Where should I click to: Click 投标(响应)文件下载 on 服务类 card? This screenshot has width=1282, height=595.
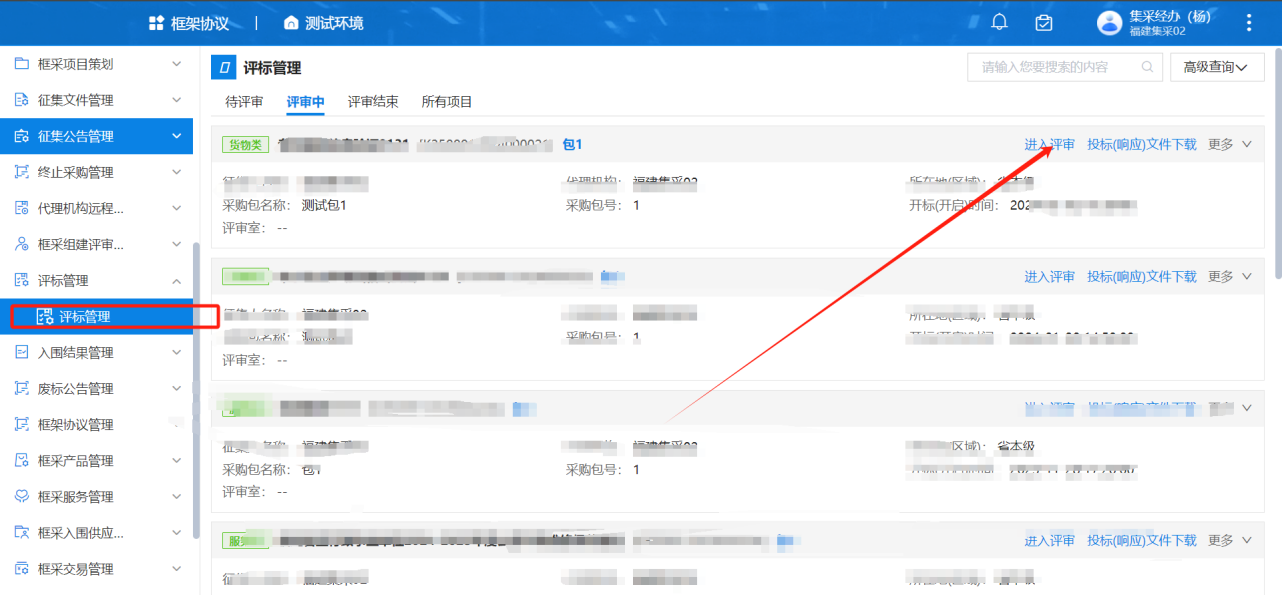tap(1142, 540)
